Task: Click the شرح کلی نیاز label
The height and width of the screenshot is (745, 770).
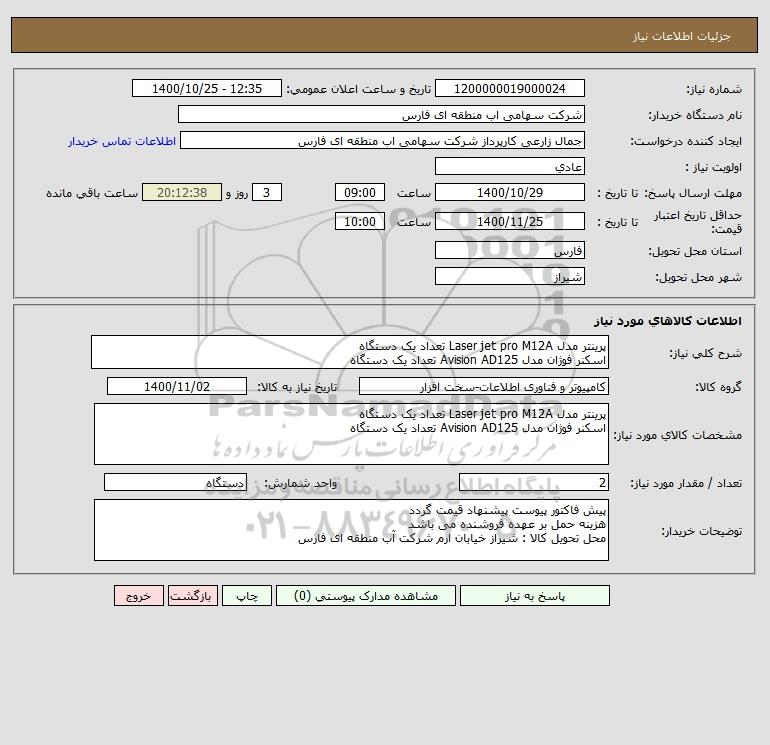Action: [x=706, y=353]
